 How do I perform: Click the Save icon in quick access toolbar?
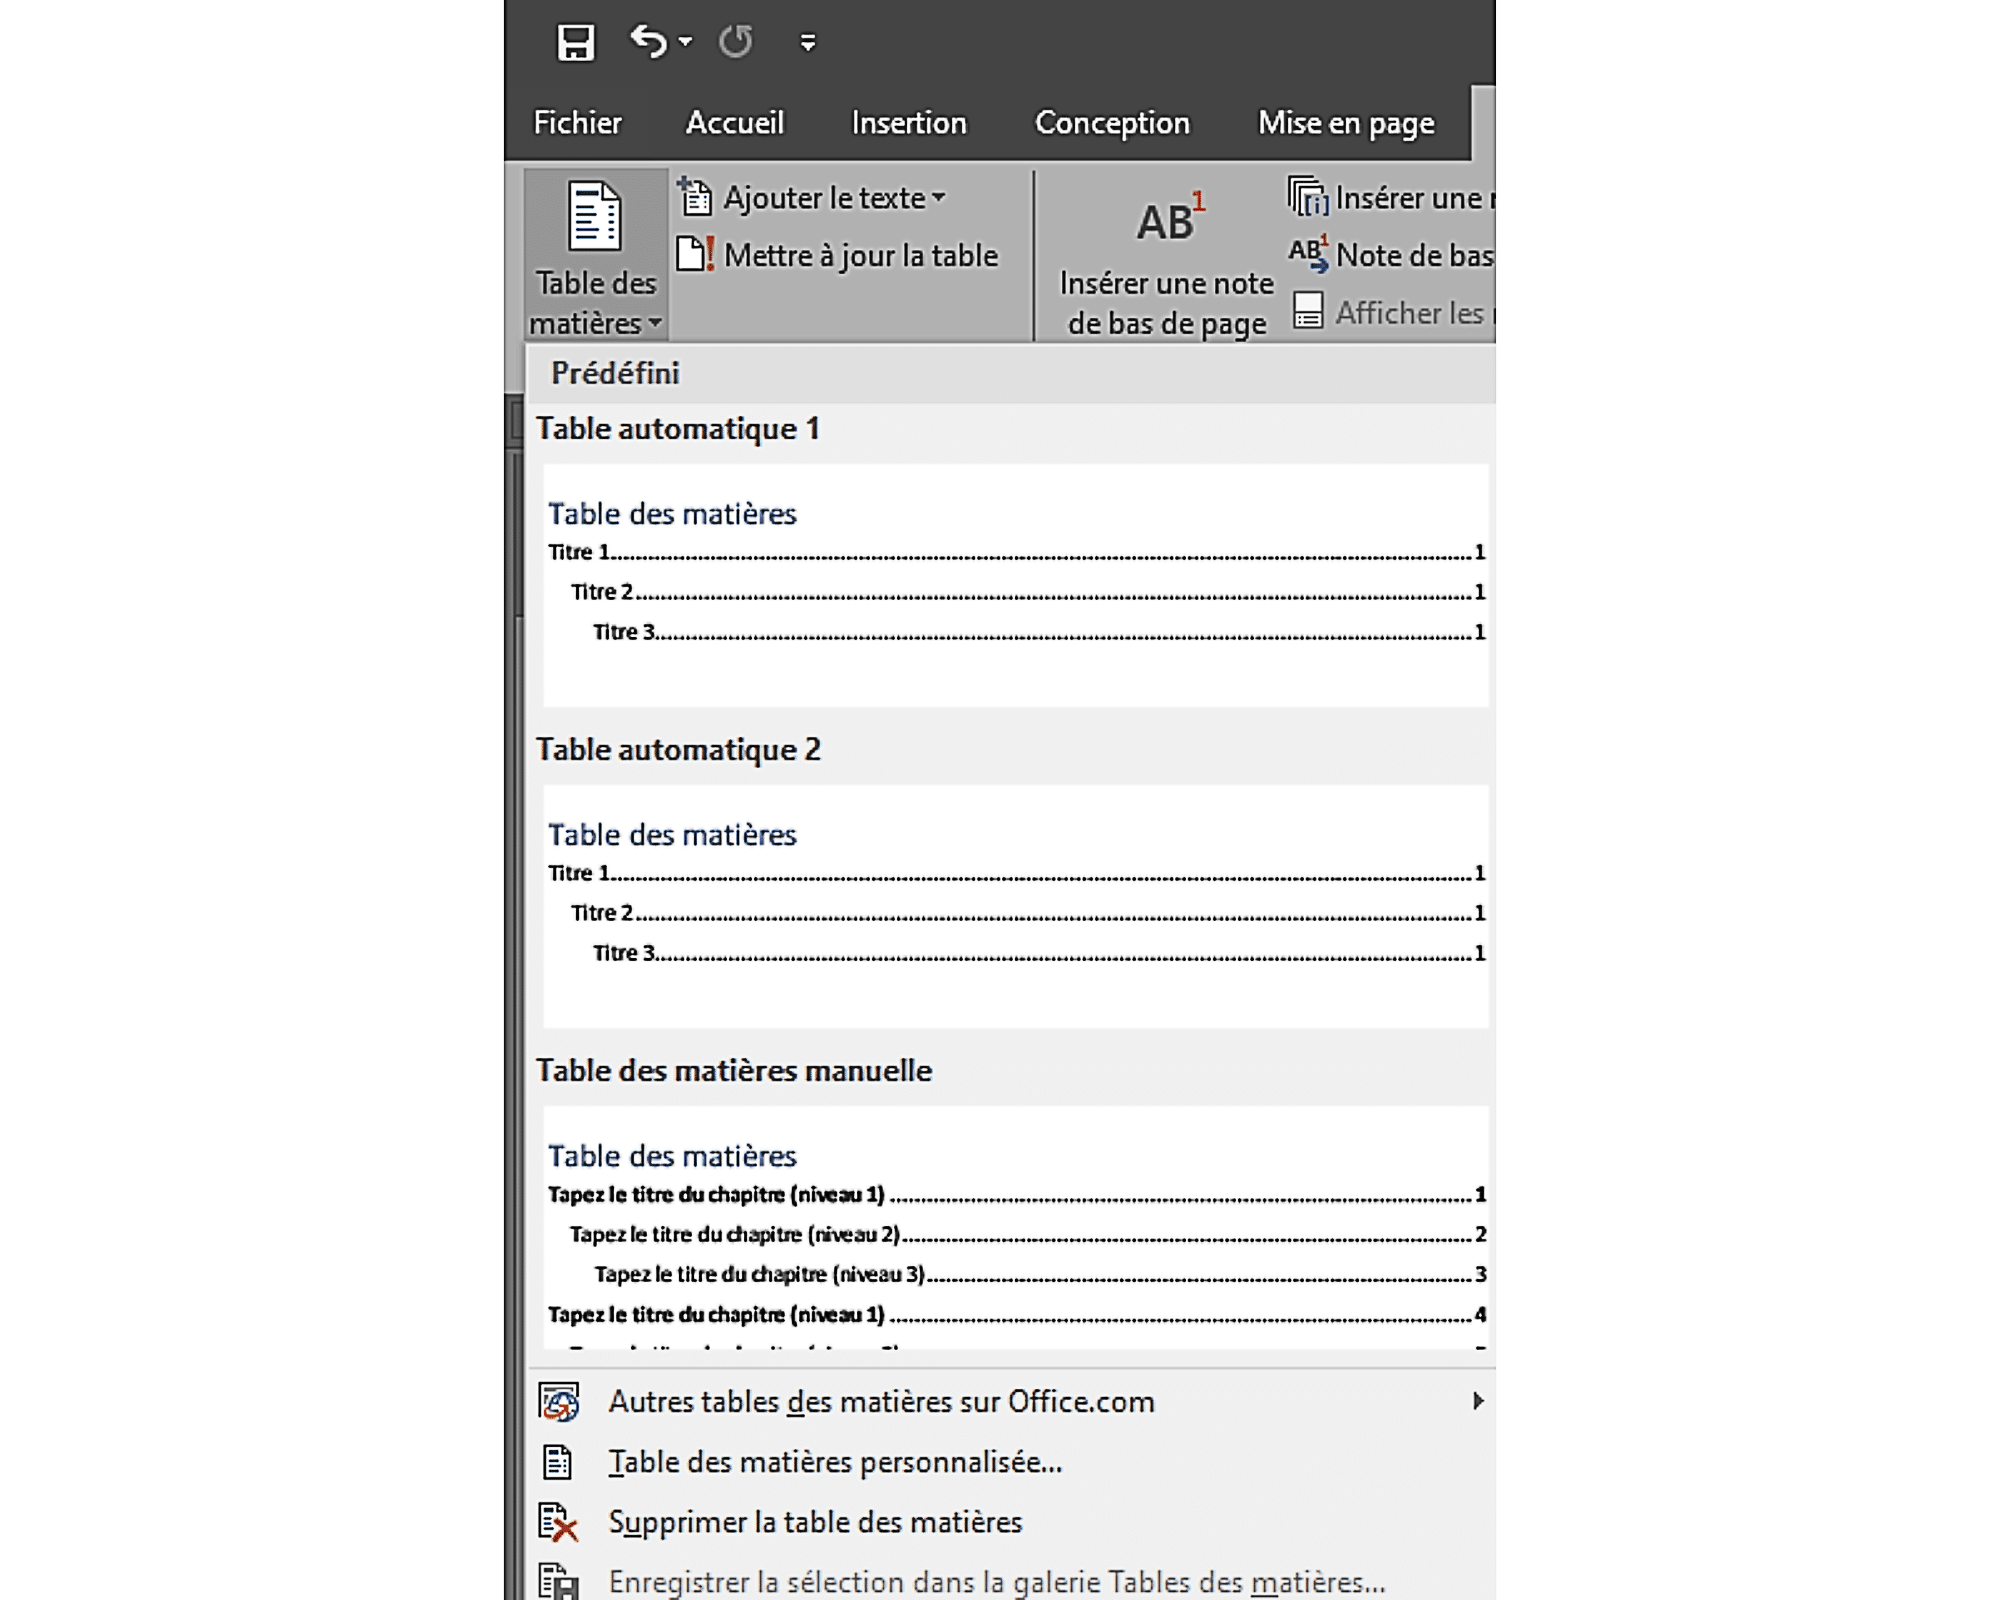(x=575, y=42)
